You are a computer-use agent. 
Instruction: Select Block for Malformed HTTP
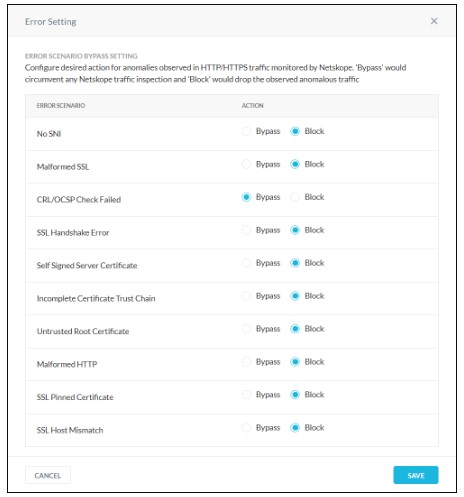295,362
